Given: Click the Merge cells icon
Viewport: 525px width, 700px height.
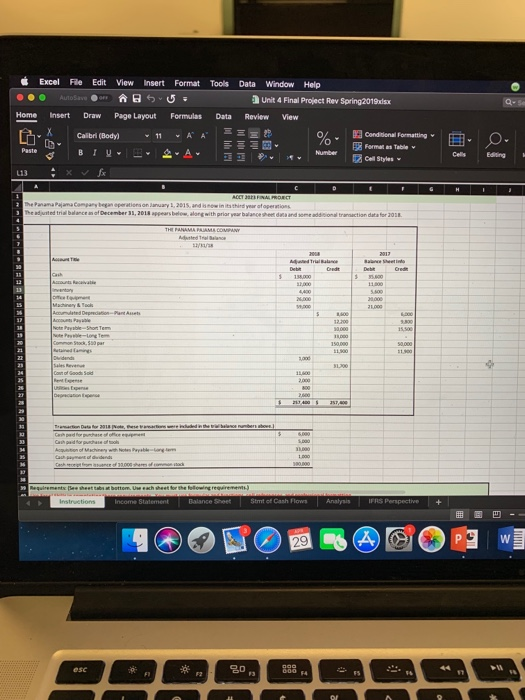Looking at the screenshot, I should click(267, 145).
